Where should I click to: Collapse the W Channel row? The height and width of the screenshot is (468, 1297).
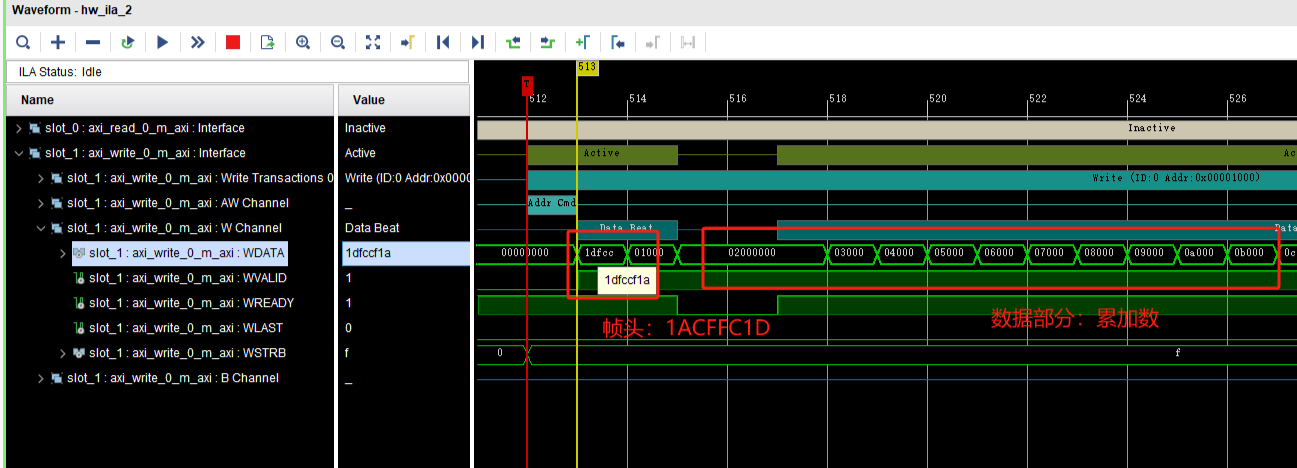(x=40, y=228)
